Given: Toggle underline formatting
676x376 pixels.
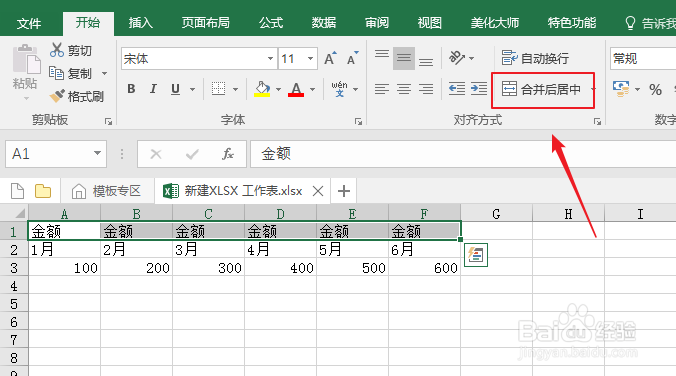Looking at the screenshot, I should click(175, 89).
